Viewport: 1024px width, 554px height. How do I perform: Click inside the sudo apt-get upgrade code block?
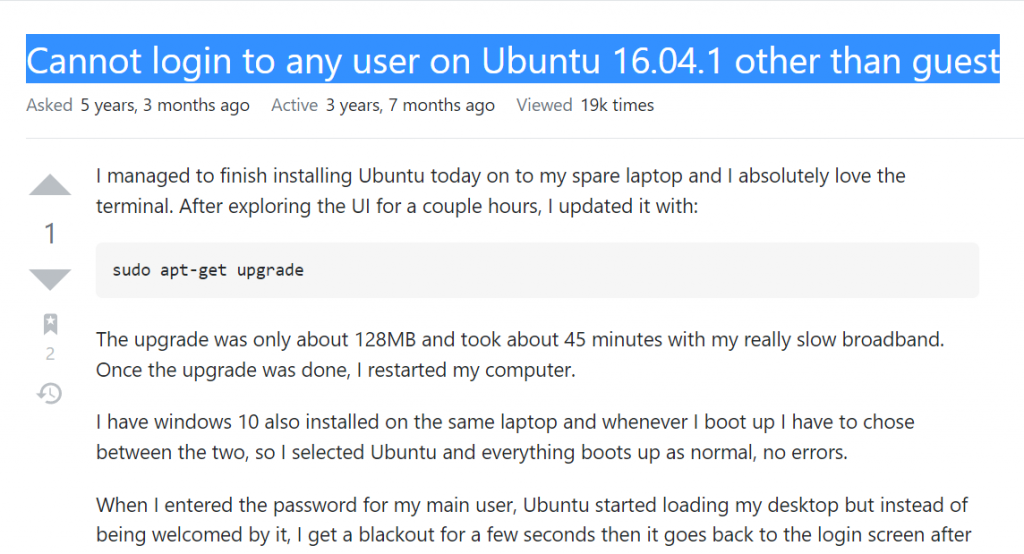[537, 270]
